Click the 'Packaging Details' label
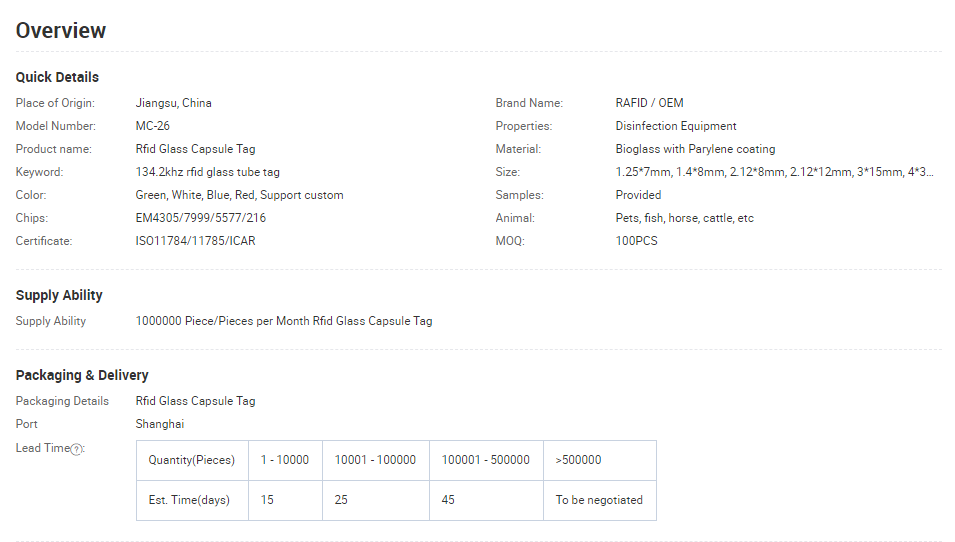 pos(62,401)
